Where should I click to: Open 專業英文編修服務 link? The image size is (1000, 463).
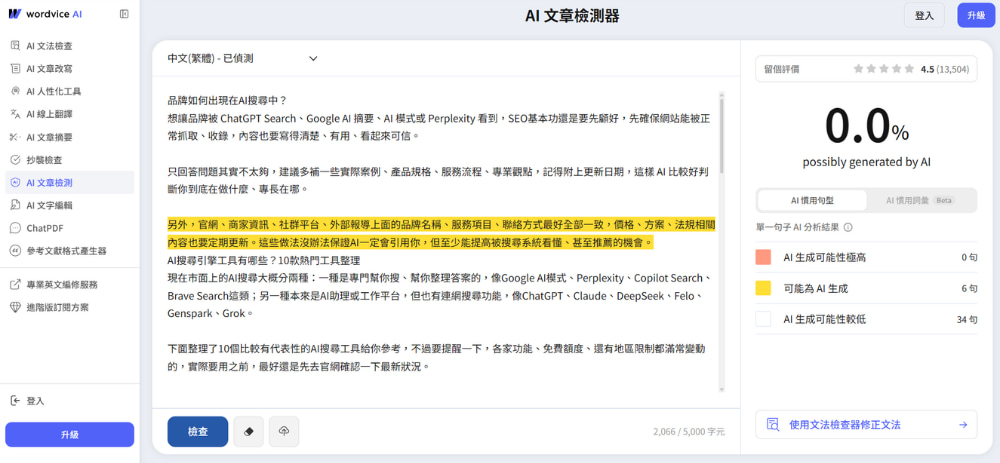(70, 284)
